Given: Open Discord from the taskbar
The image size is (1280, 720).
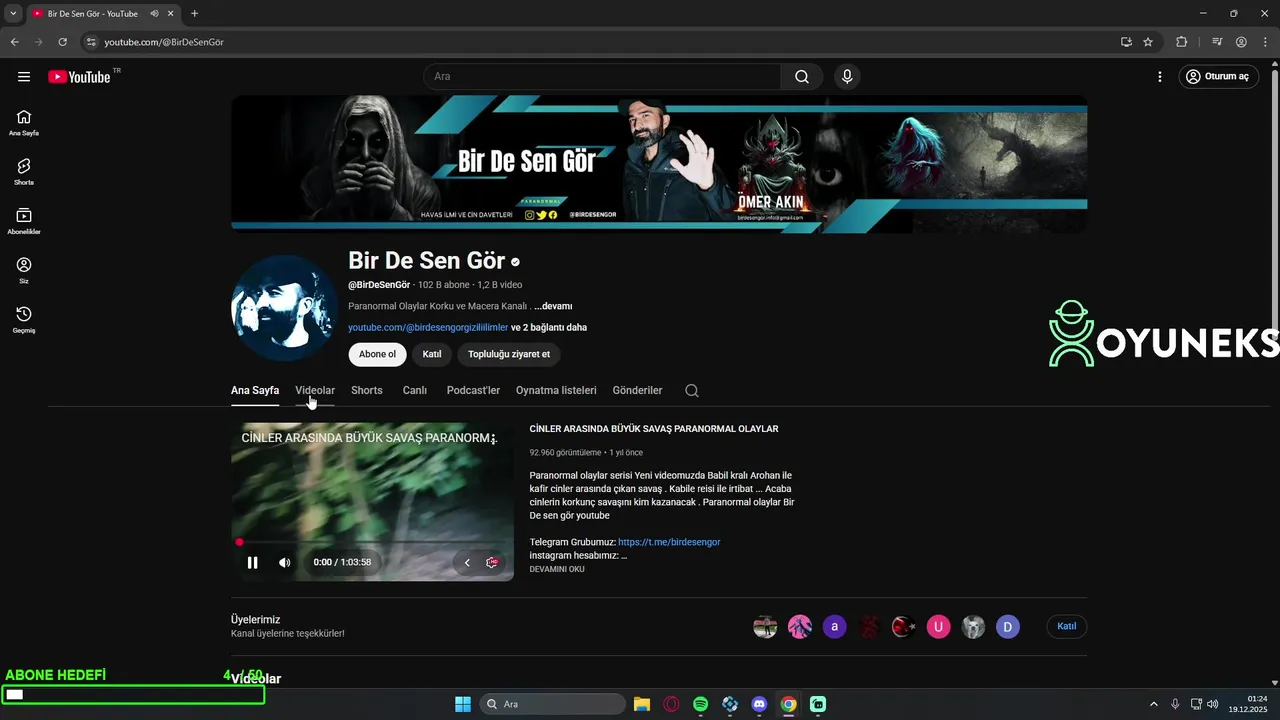Looking at the screenshot, I should tap(759, 704).
